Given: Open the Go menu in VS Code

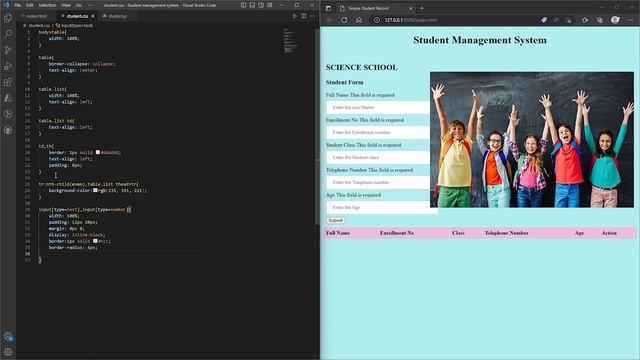Looking at the screenshot, I should pyautogui.click(x=79, y=5).
